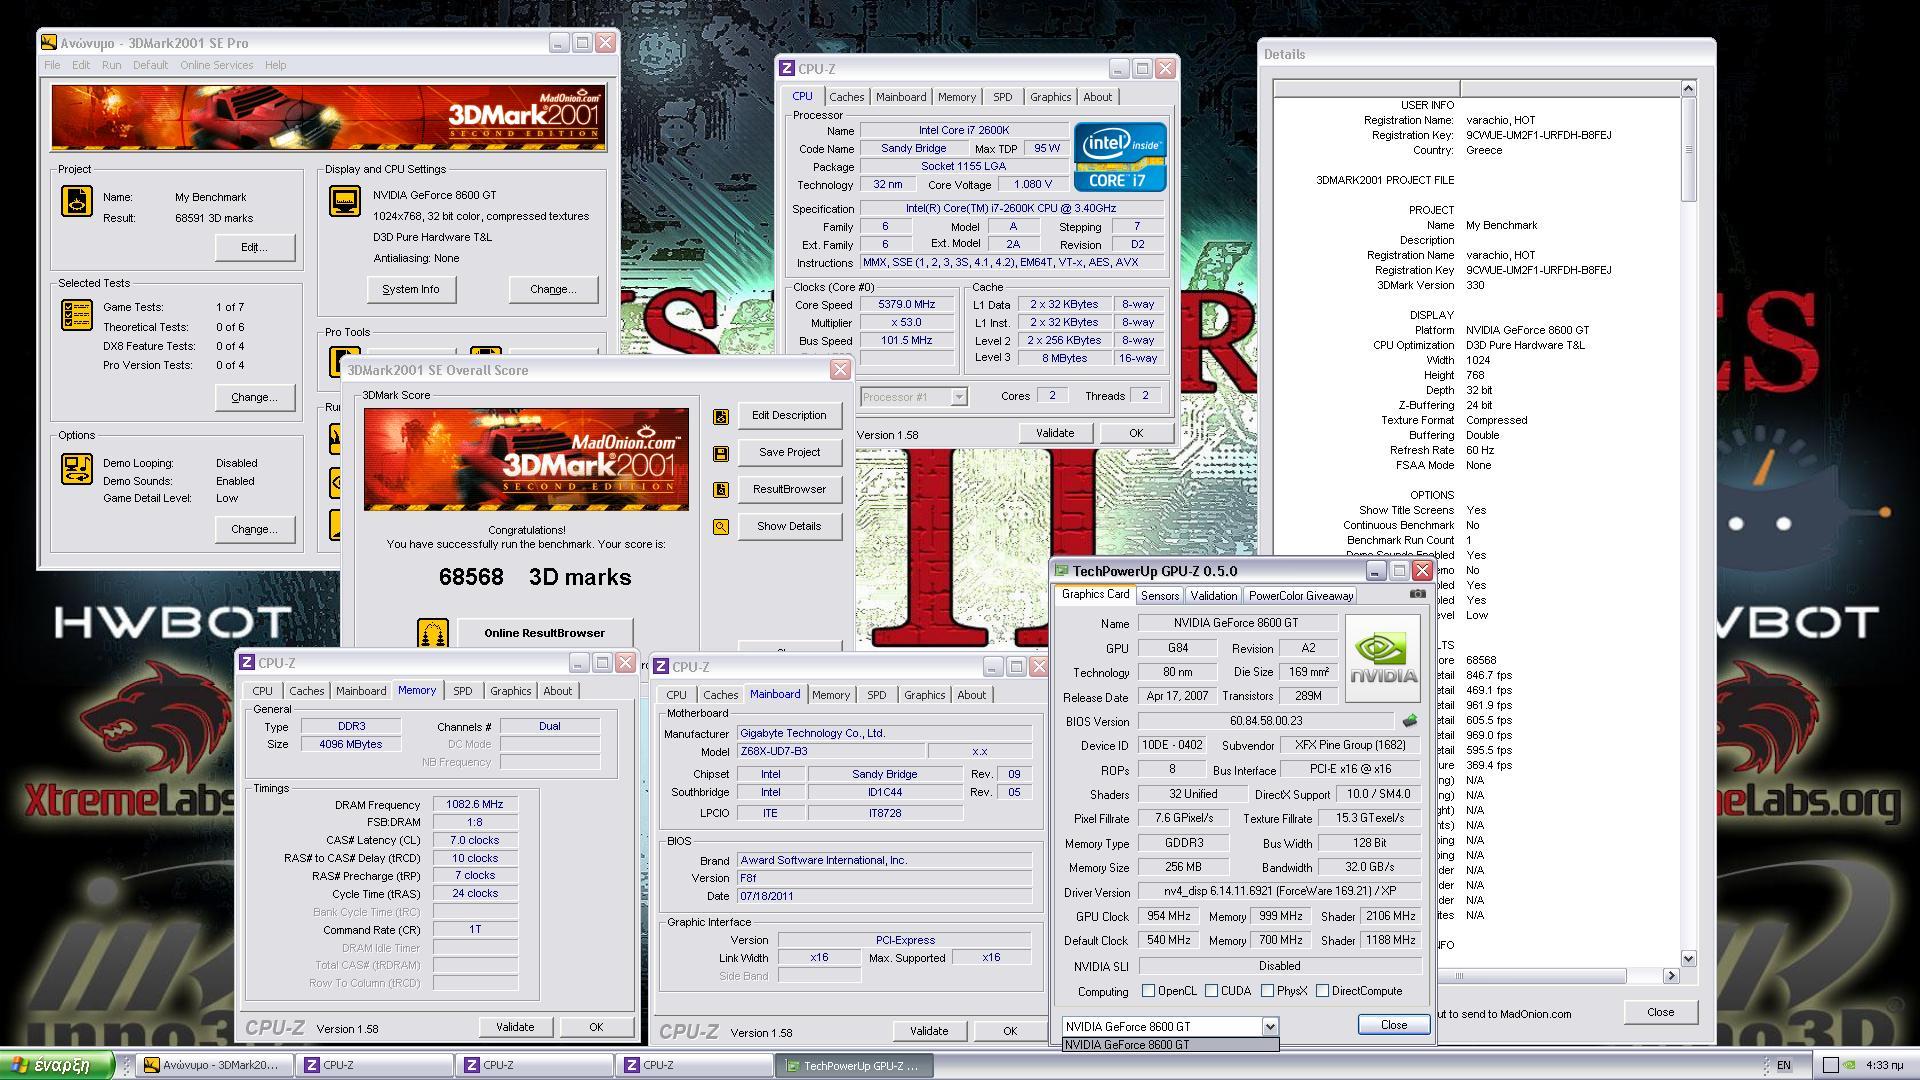Switch to the Validation tab in GPU-Z
This screenshot has height=1080, width=1920.
[1213, 596]
